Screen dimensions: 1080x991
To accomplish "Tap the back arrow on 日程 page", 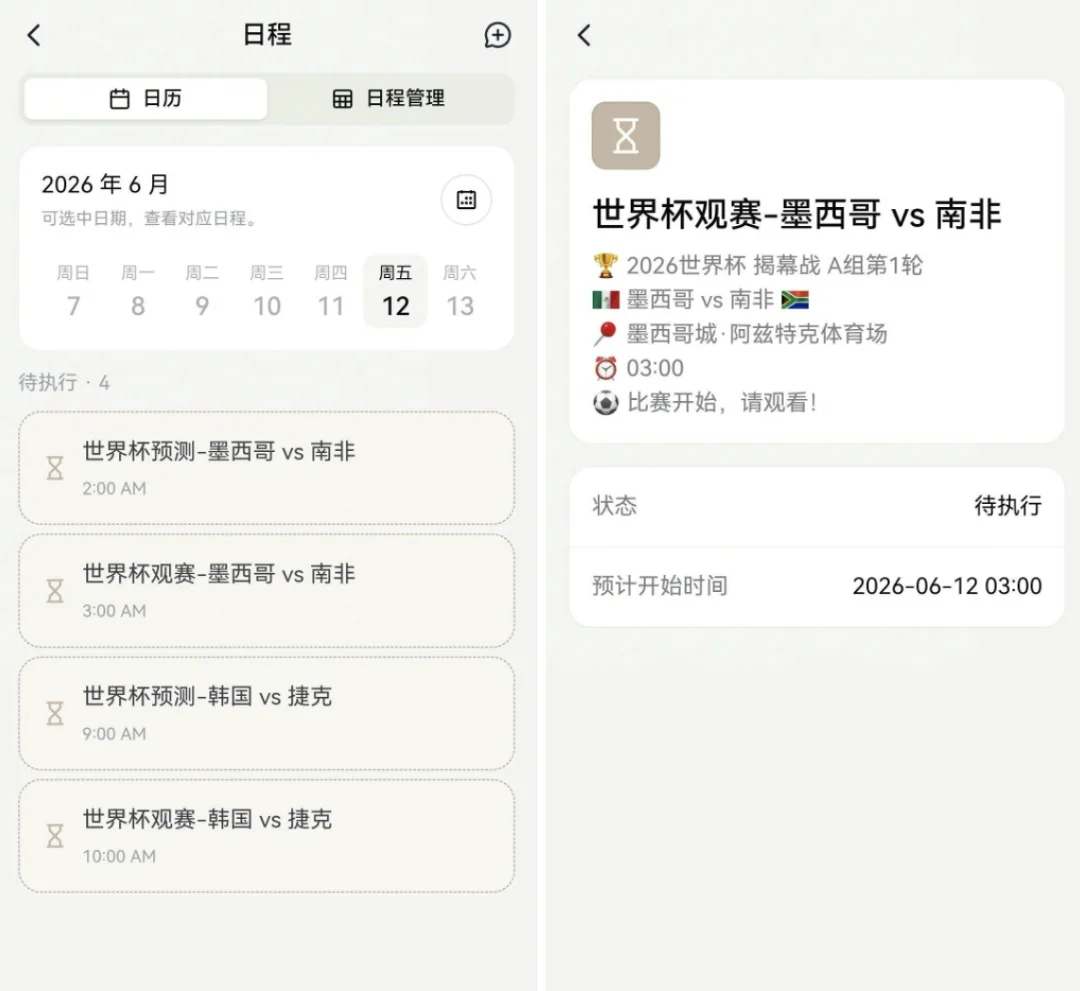I will (34, 35).
